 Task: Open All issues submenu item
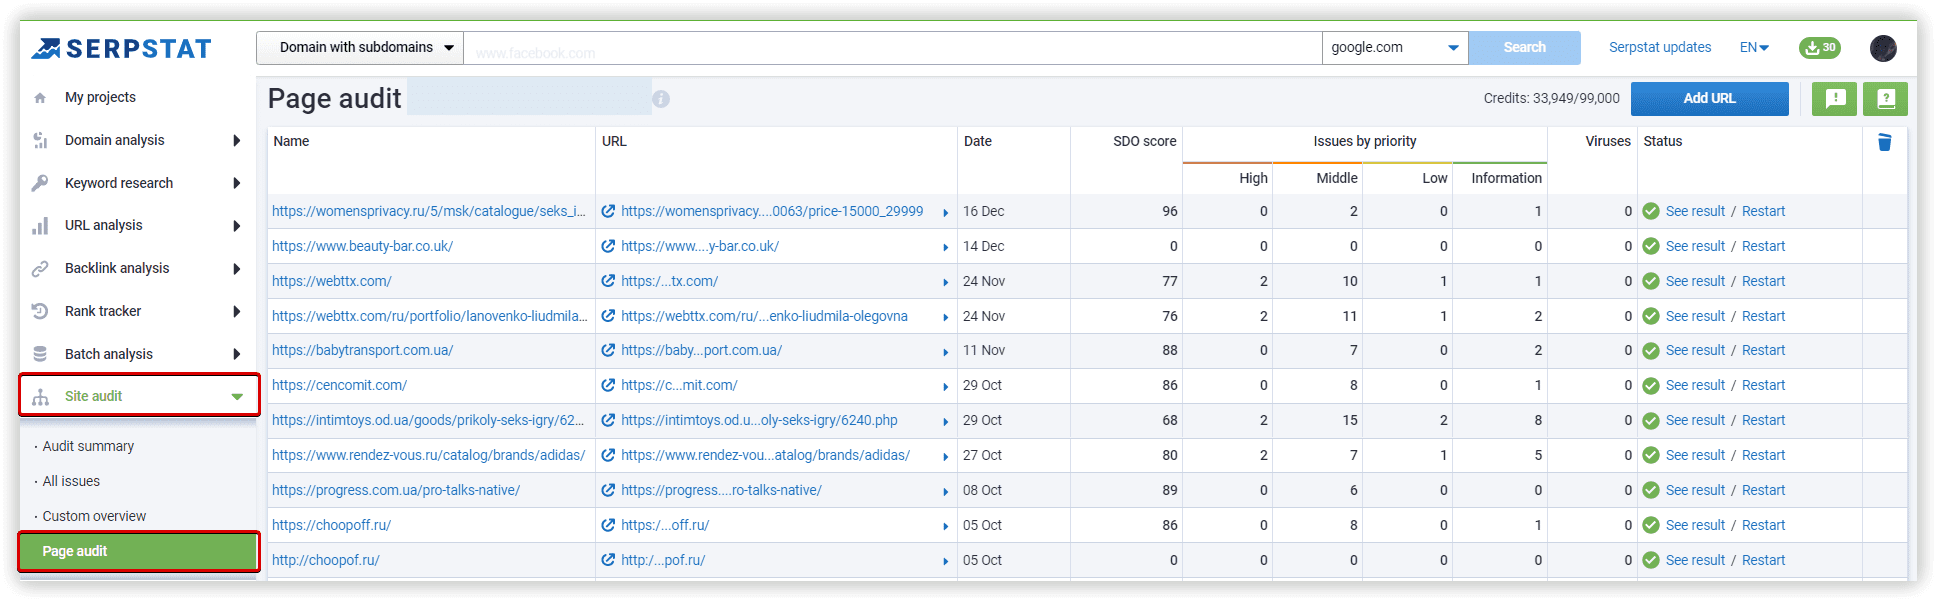(x=71, y=481)
